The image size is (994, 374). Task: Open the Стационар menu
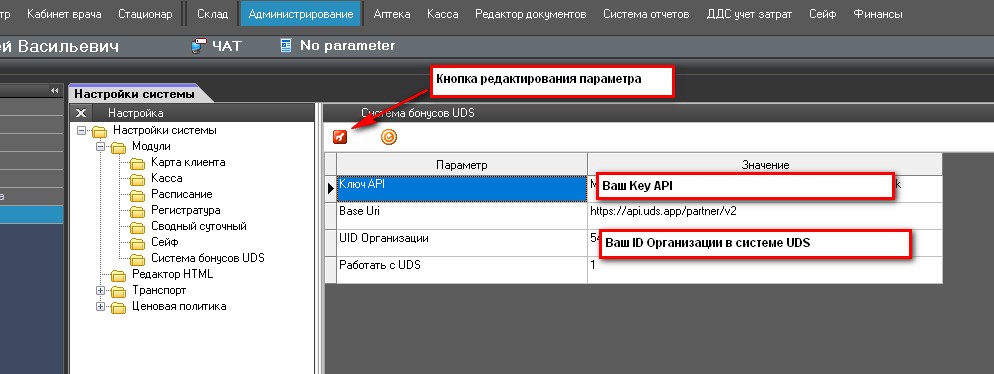pyautogui.click(x=145, y=13)
